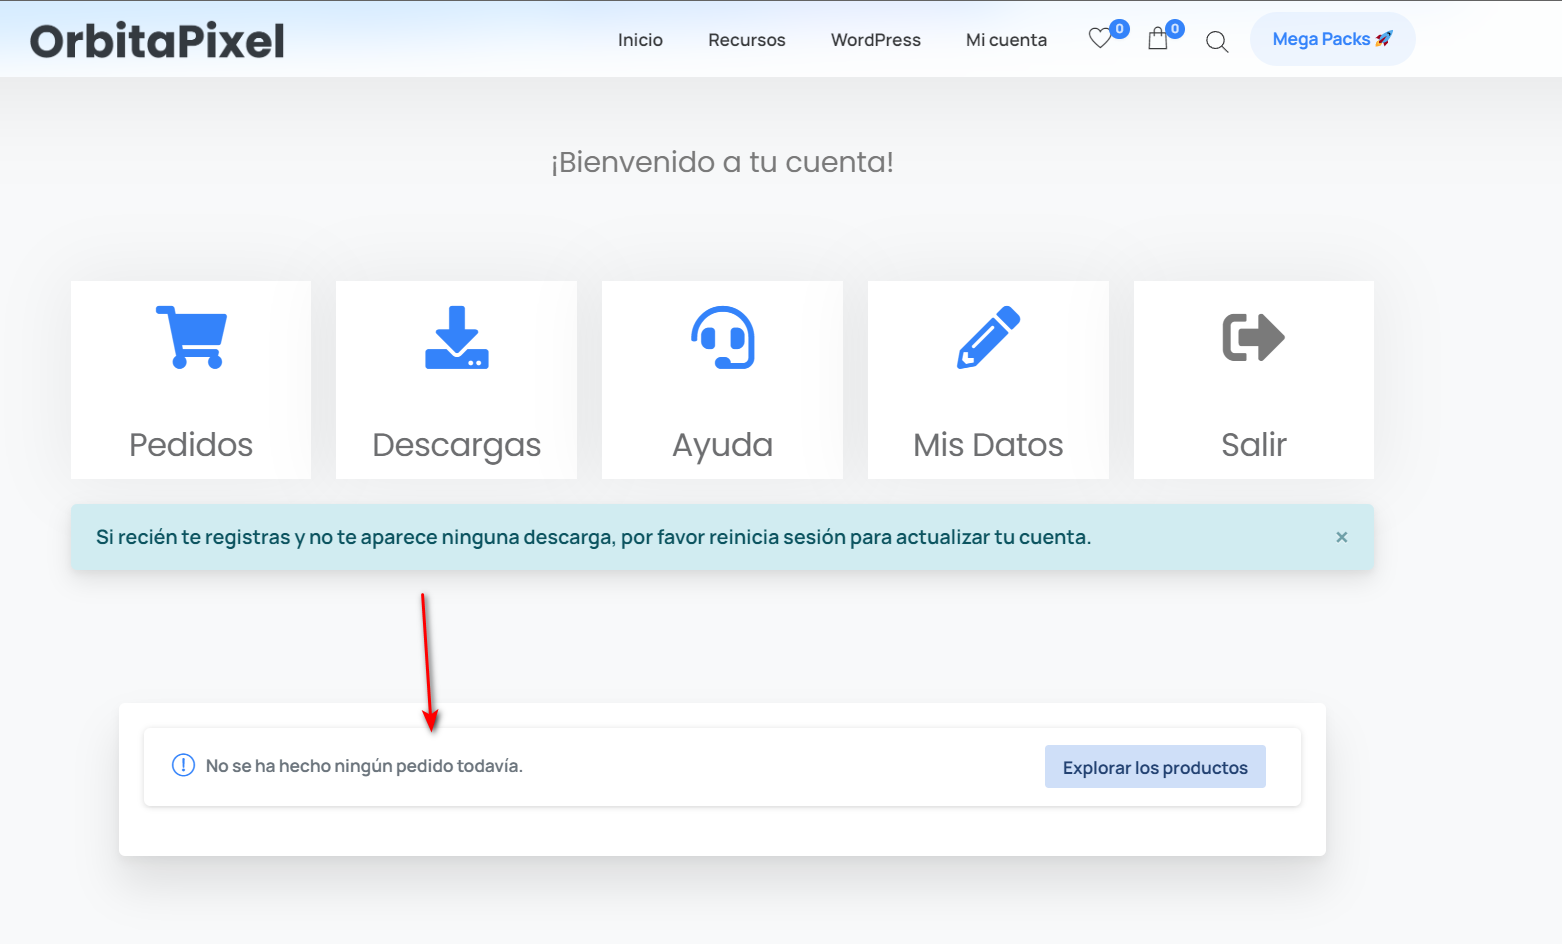This screenshot has height=944, width=1562.
Task: Open the Inicio menu item
Action: click(x=640, y=40)
